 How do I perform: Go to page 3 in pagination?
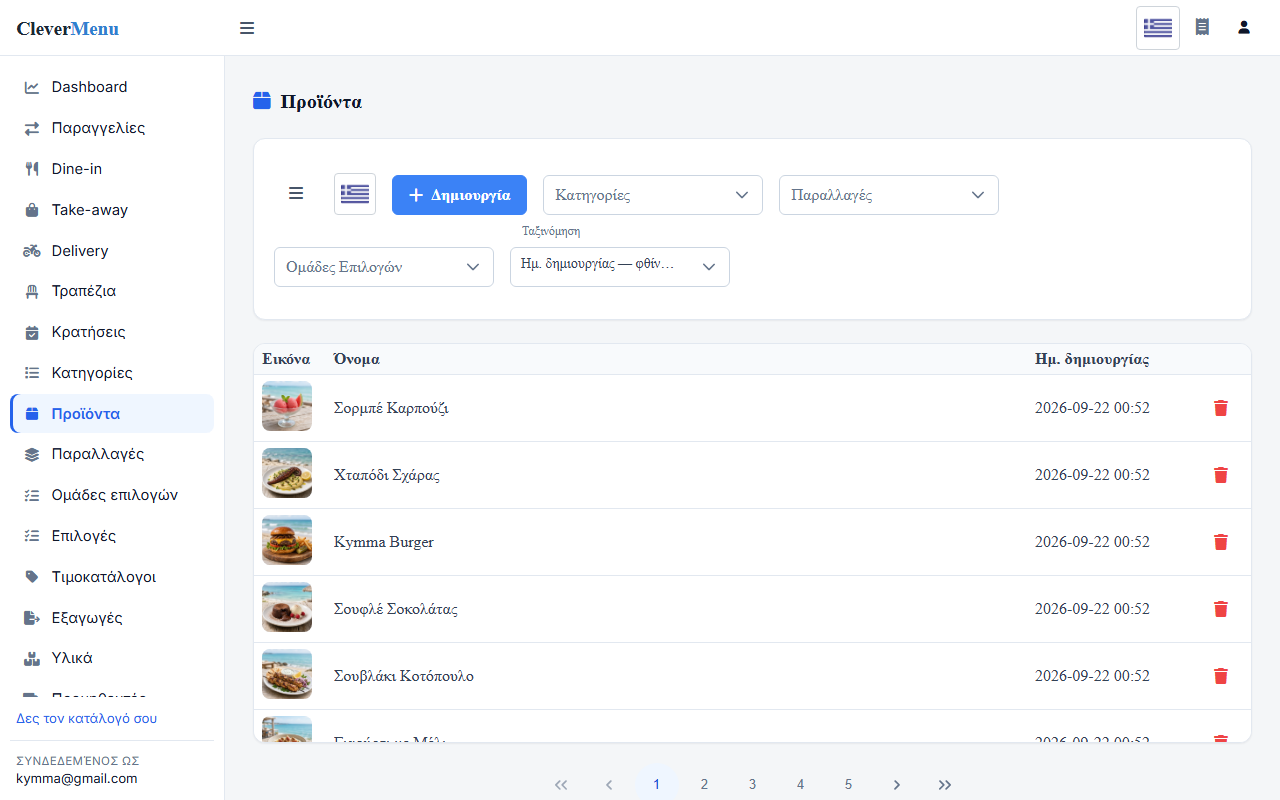click(752, 784)
